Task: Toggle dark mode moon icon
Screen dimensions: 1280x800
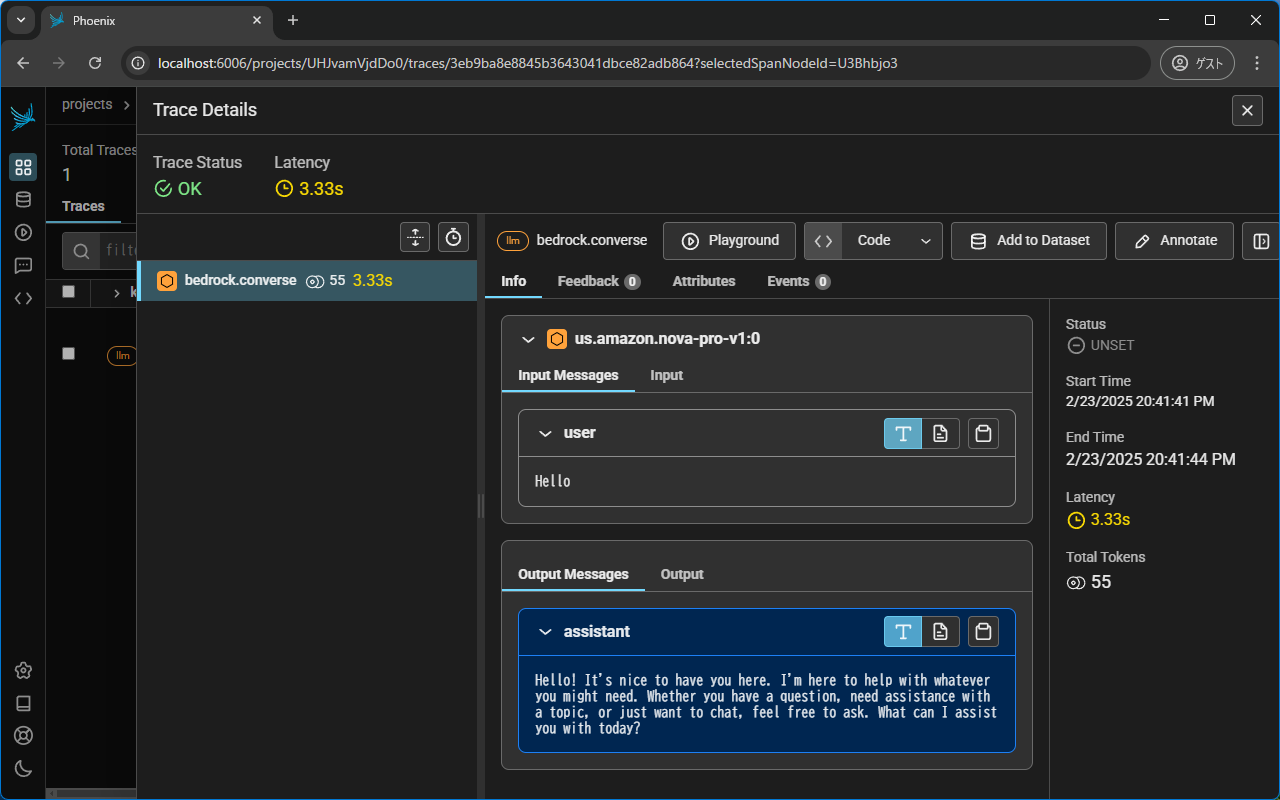Action: click(x=23, y=769)
